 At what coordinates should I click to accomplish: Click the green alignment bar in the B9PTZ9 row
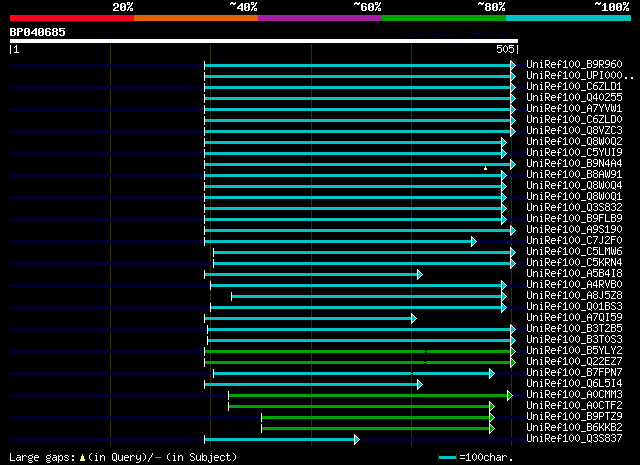[x=375, y=418]
